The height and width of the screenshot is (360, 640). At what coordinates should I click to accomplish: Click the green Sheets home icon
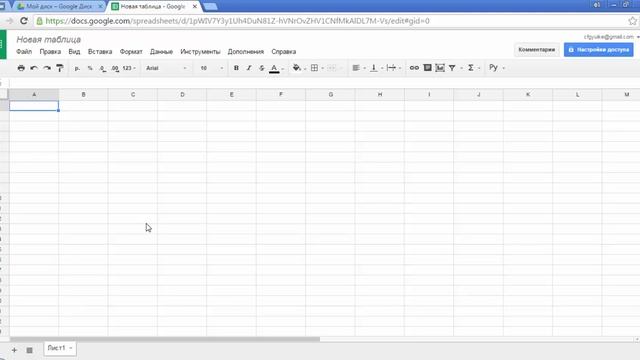point(3,44)
